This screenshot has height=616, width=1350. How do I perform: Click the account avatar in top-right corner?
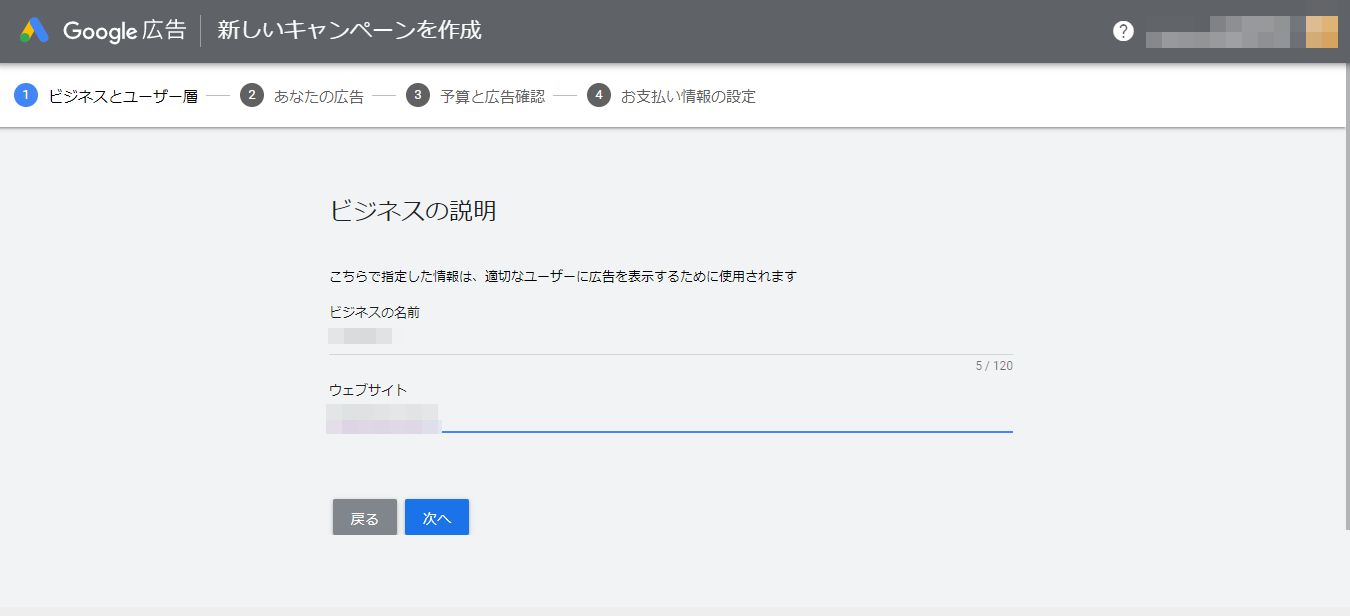tap(1321, 31)
